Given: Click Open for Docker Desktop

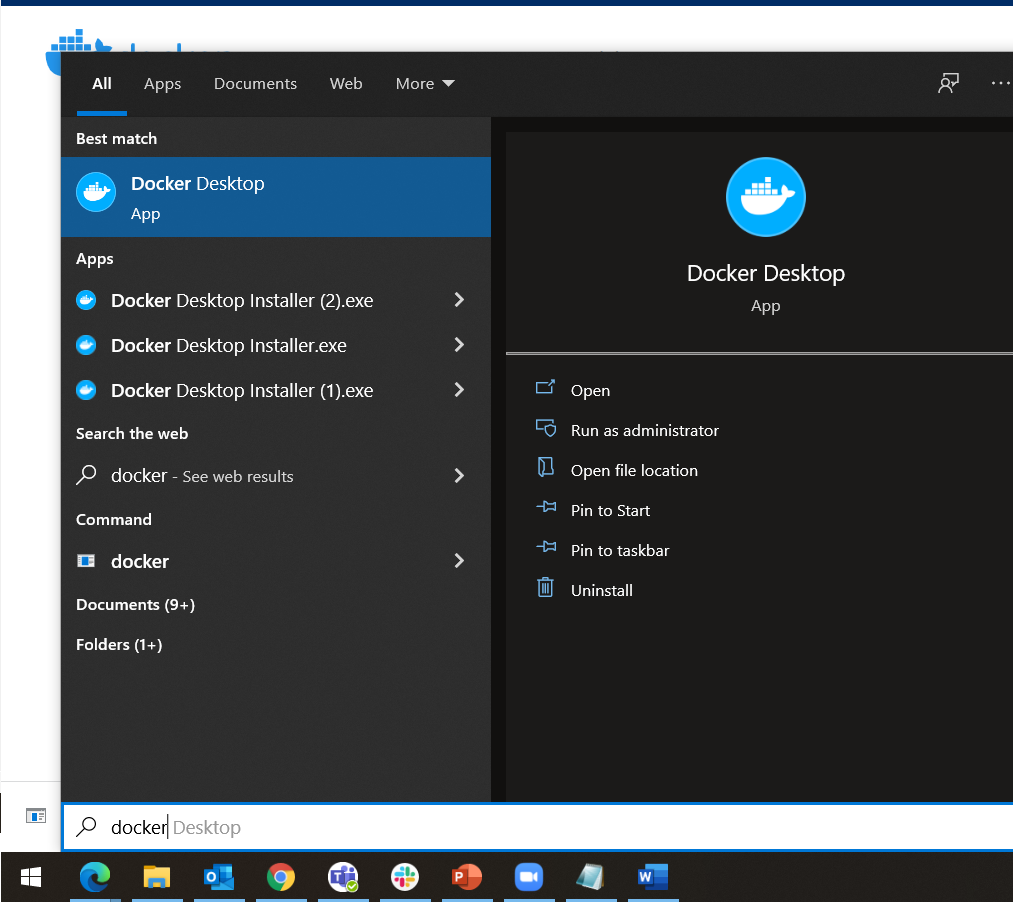Looking at the screenshot, I should coord(590,390).
